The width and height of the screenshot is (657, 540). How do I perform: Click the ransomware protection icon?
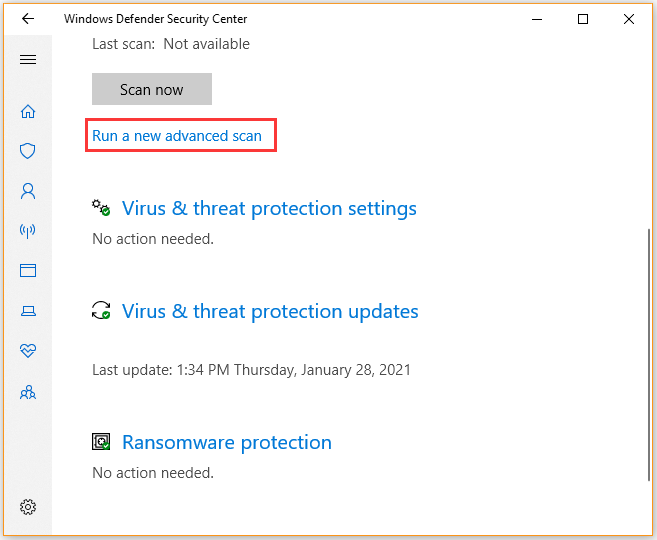tap(101, 442)
